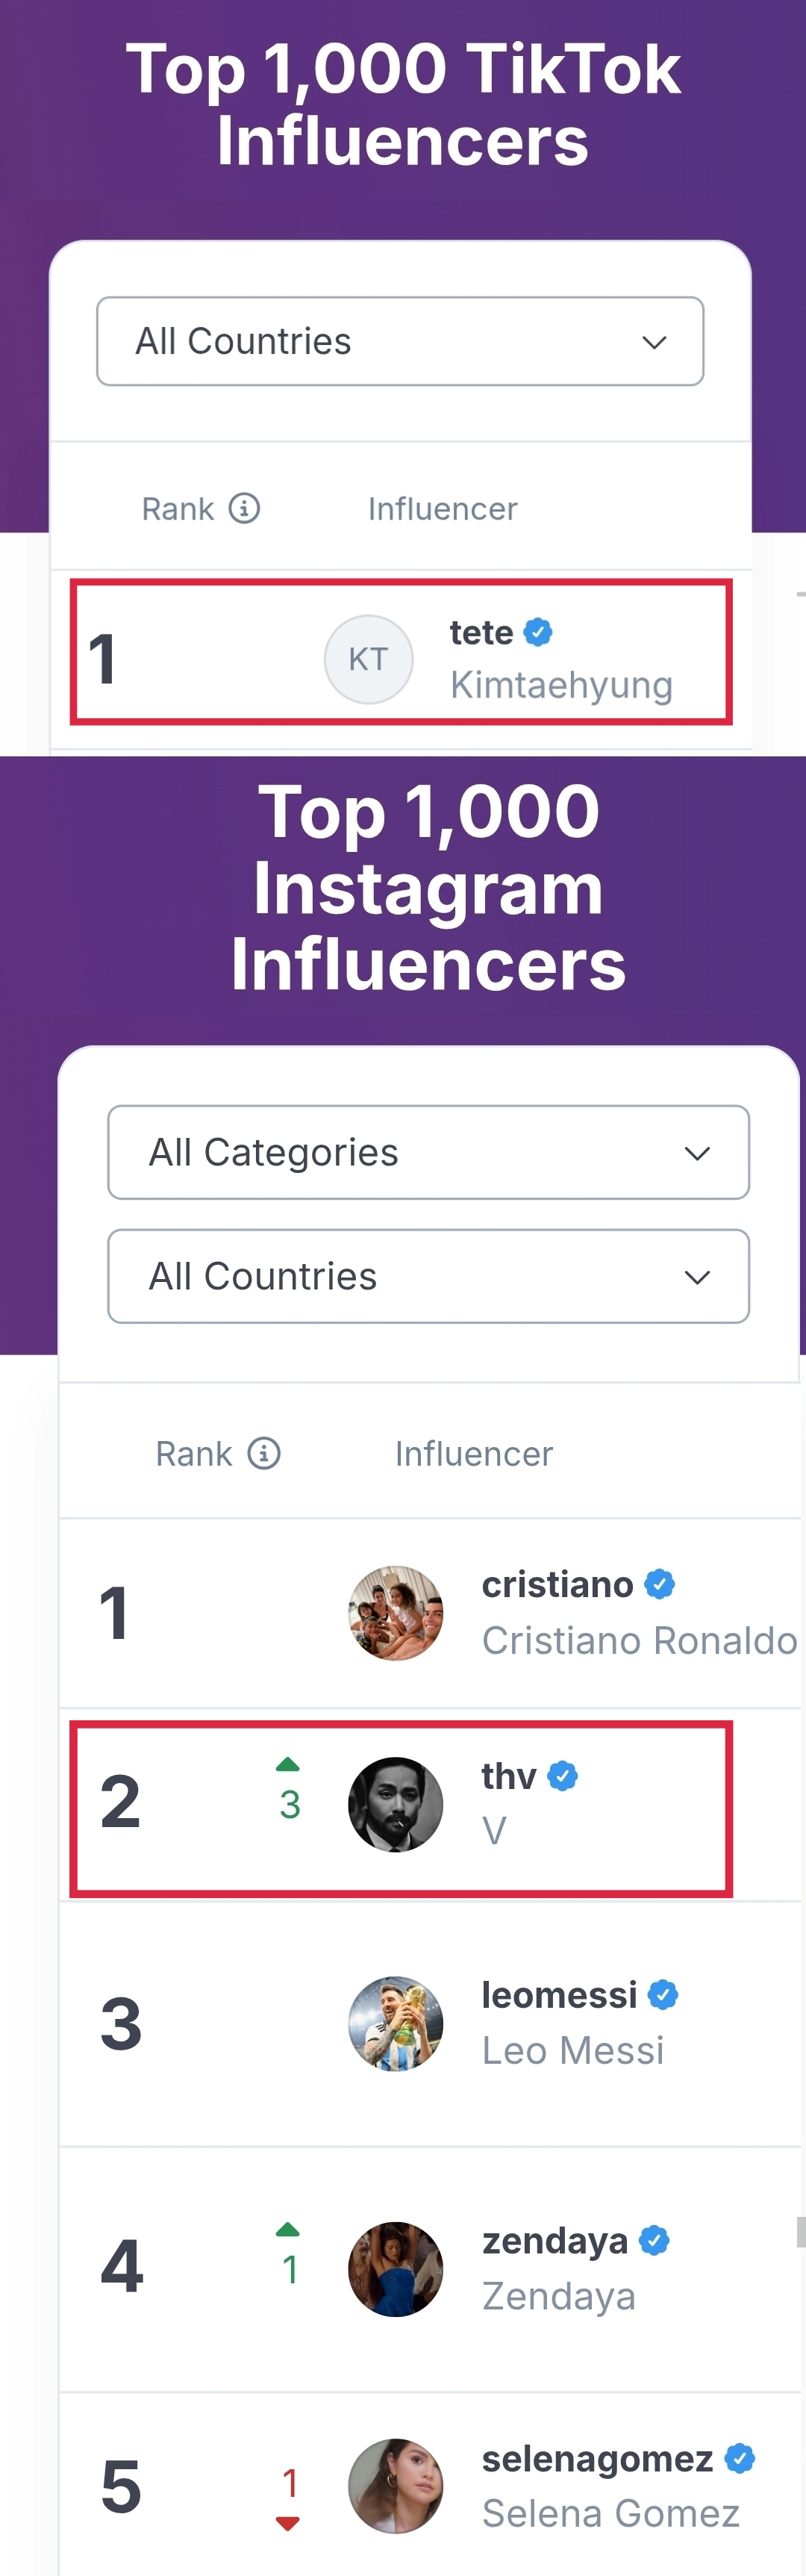This screenshot has height=2576, width=806.
Task: Click verified badge beside leomessi
Action: click(x=663, y=1995)
